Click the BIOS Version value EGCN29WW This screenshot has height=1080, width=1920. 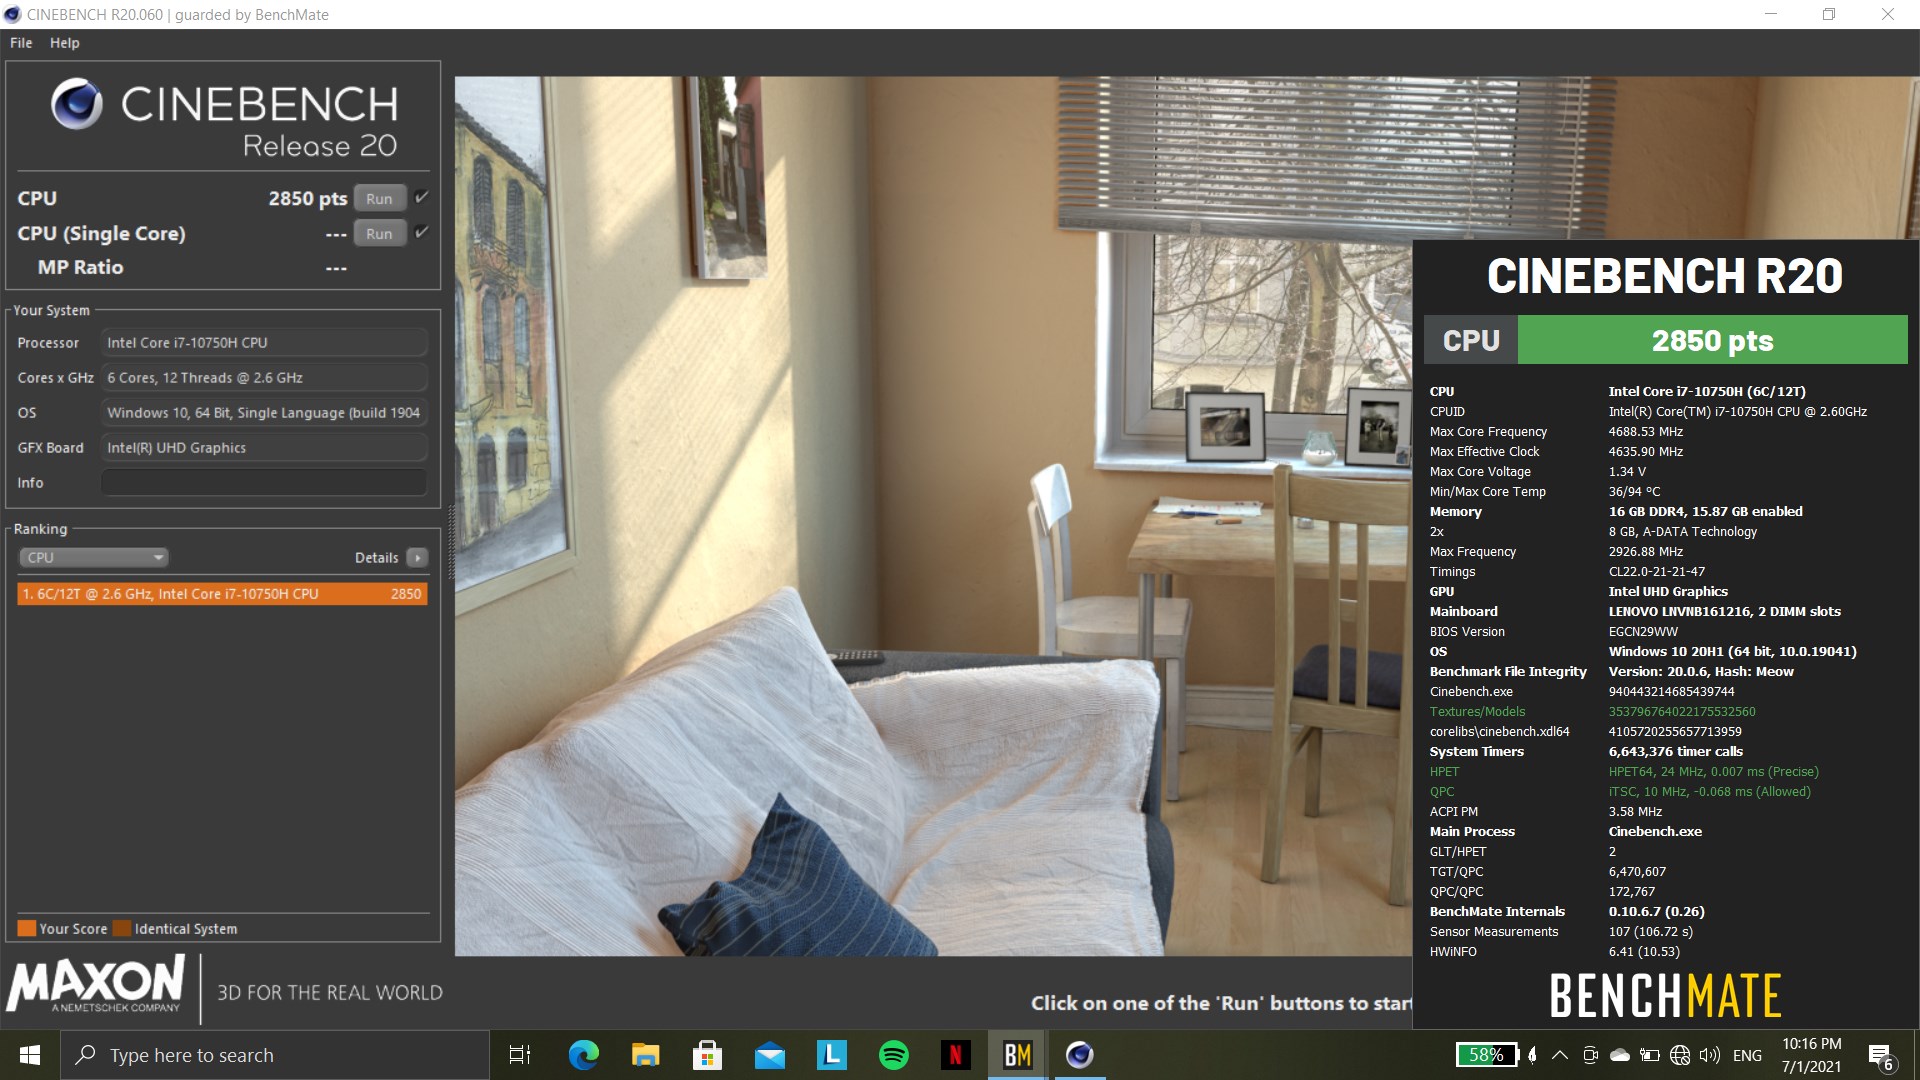tap(1643, 631)
